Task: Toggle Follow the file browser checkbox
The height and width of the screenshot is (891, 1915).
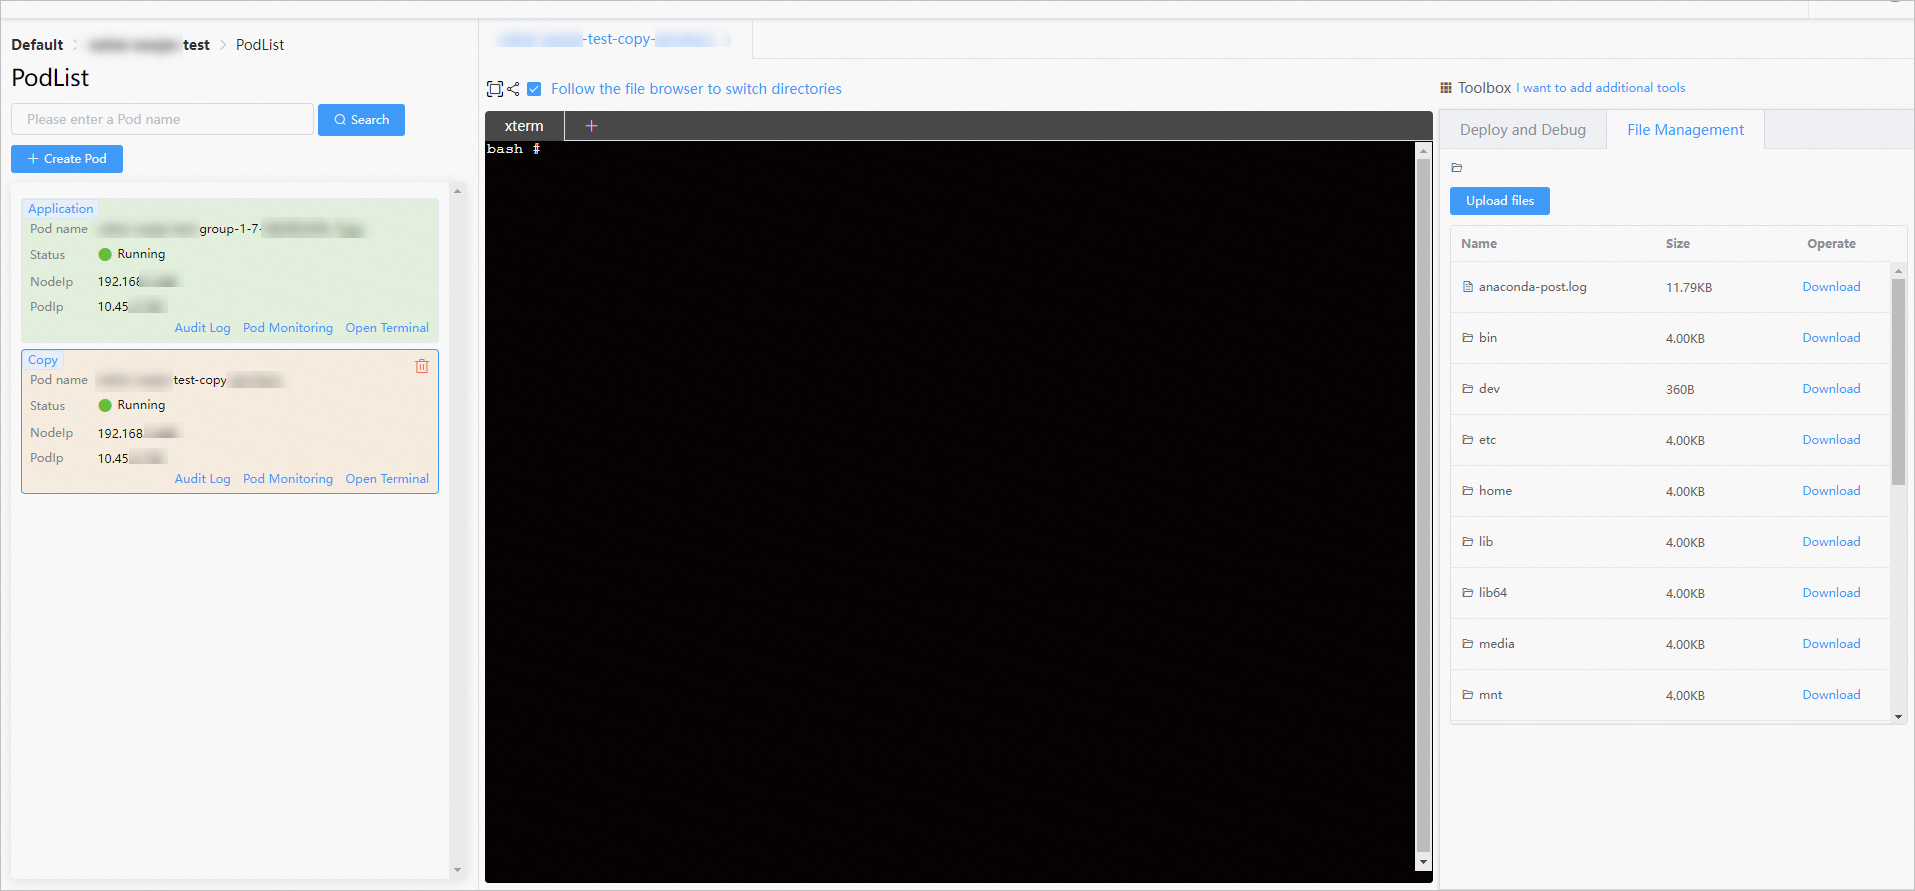Action: [x=535, y=89]
